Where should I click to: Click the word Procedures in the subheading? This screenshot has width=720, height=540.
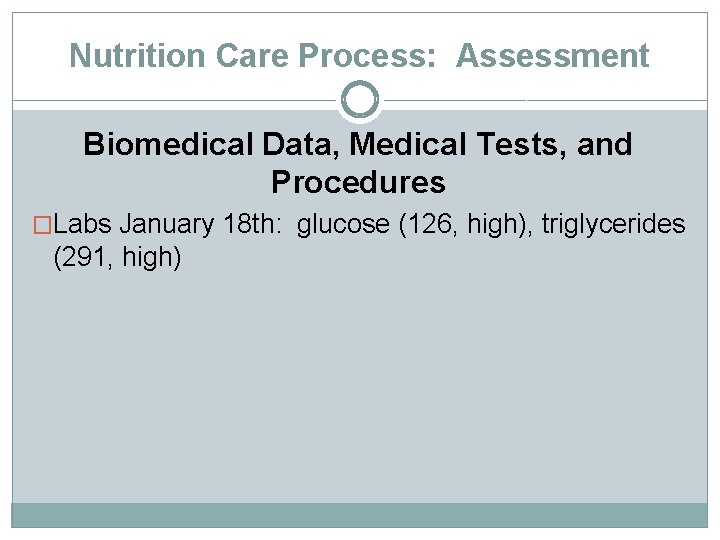point(358,182)
